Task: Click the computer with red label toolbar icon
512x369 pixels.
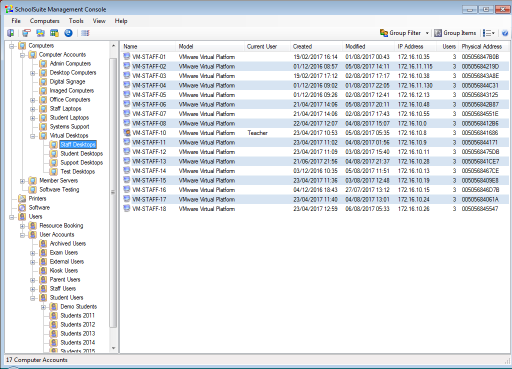Action: [26, 33]
